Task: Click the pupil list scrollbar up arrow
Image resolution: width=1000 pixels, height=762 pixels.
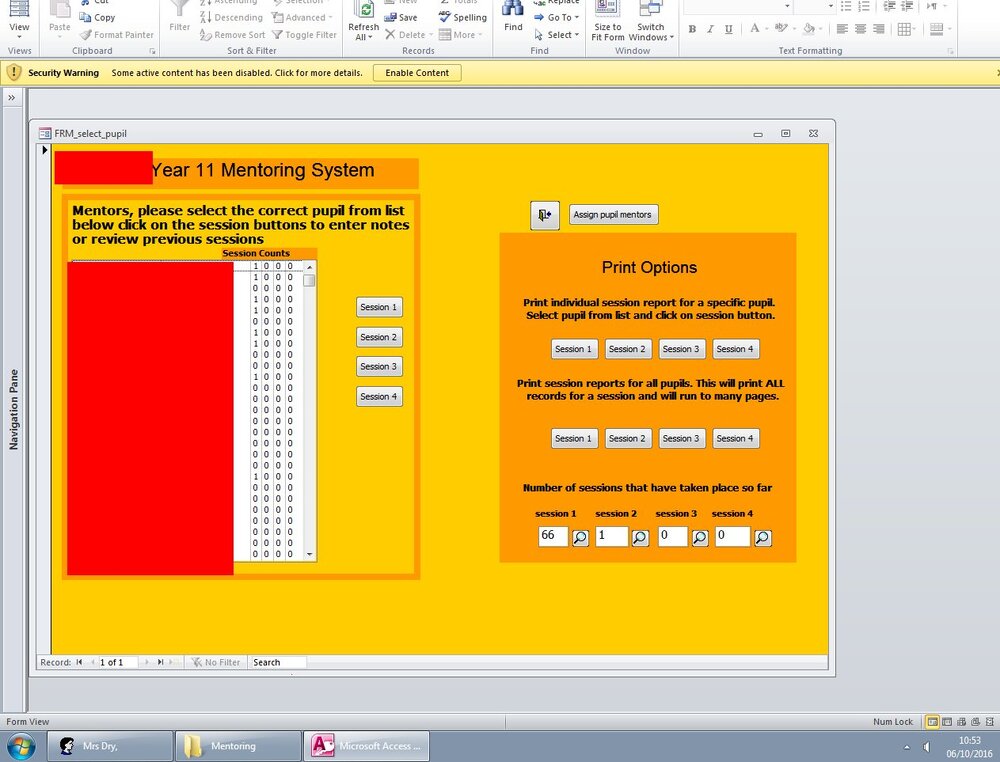Action: (x=309, y=267)
